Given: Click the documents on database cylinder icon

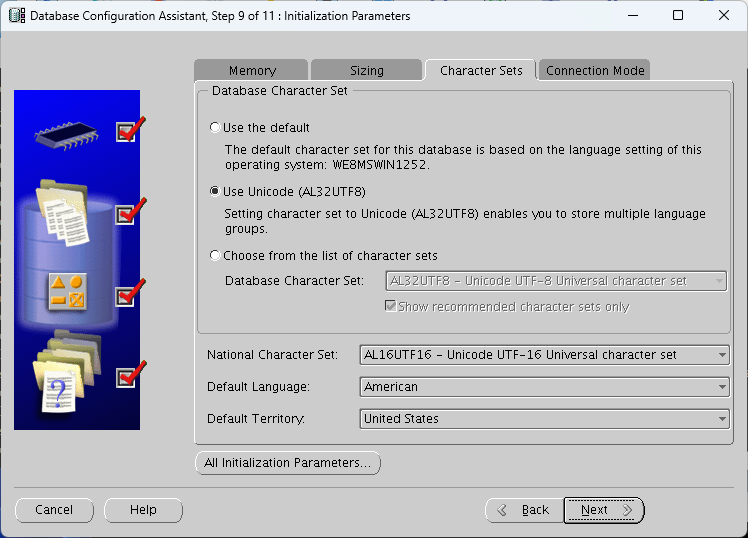Looking at the screenshot, I should point(63,213).
